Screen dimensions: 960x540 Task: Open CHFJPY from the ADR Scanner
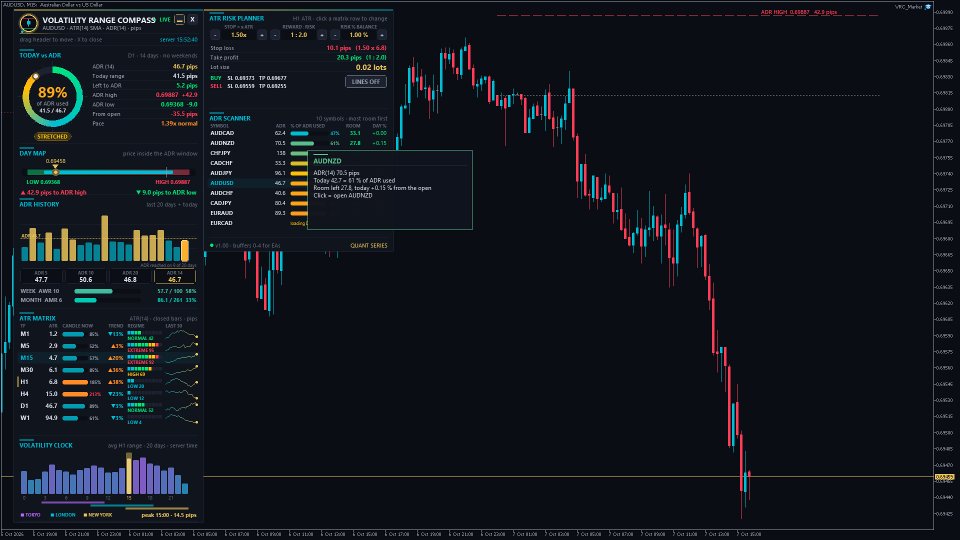(x=258, y=153)
